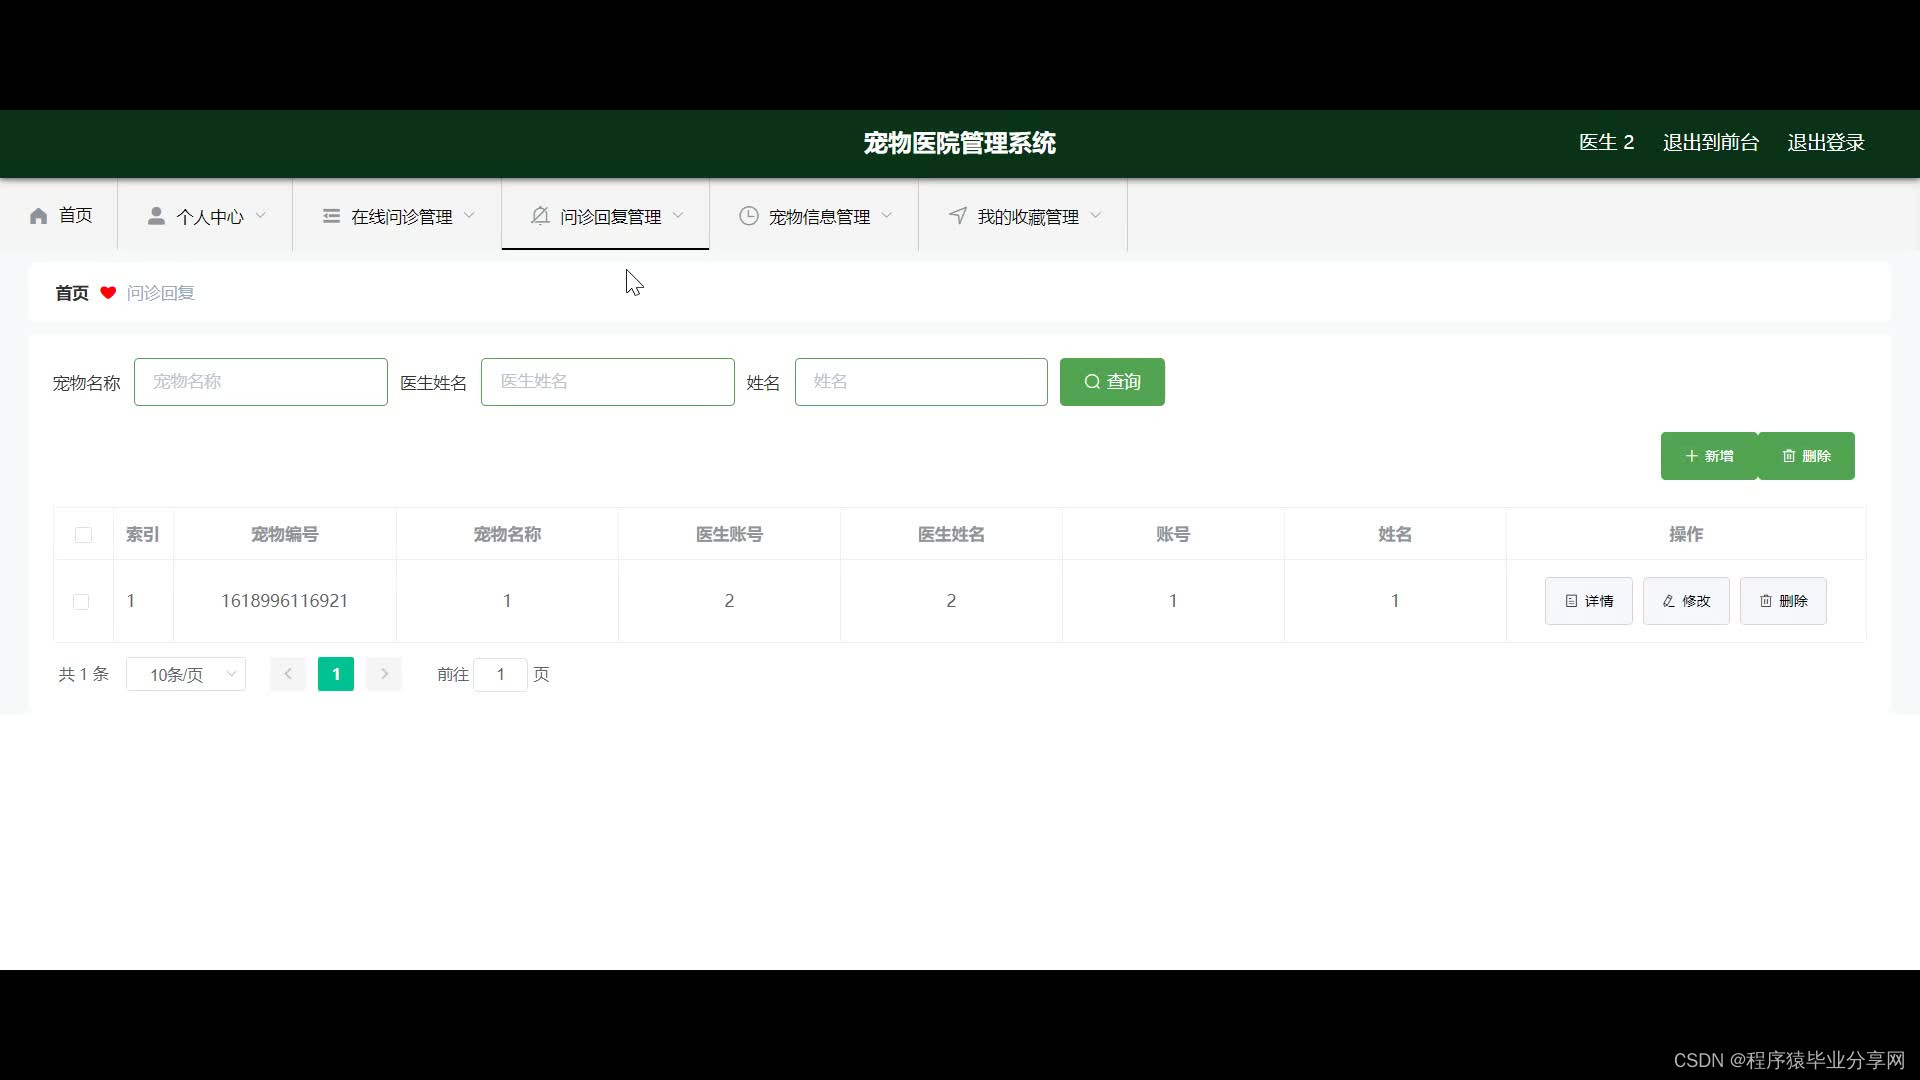
Task: Expand the 宠物信息管理 menu chevron
Action: [x=887, y=216]
